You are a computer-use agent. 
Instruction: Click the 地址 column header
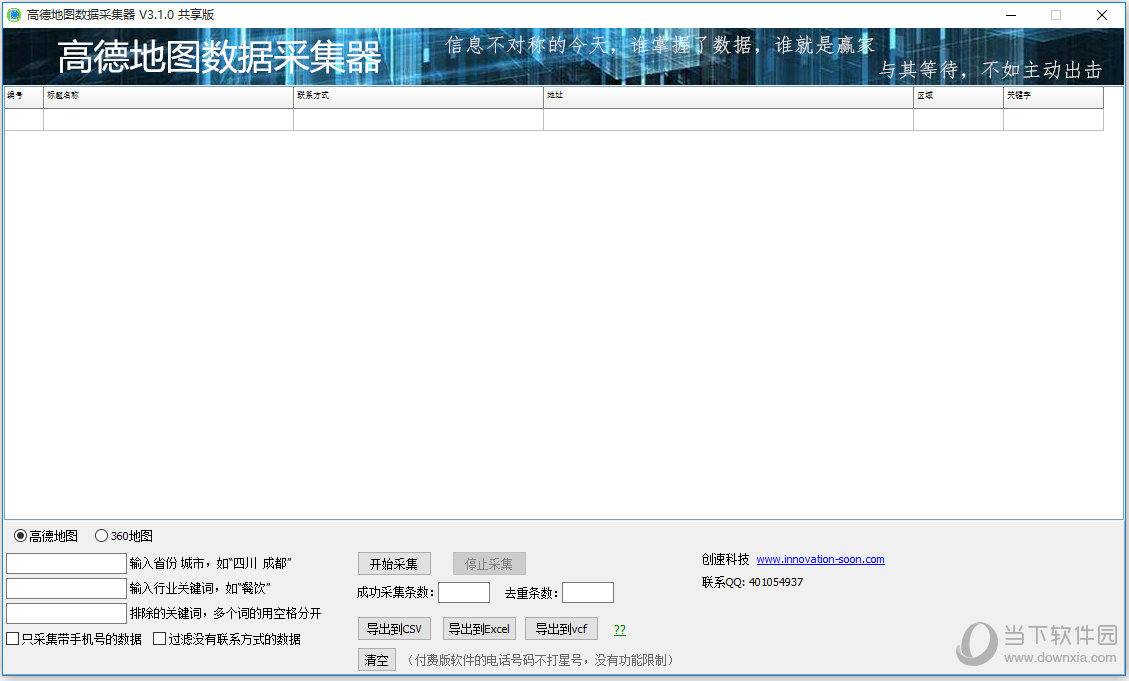pos(728,97)
